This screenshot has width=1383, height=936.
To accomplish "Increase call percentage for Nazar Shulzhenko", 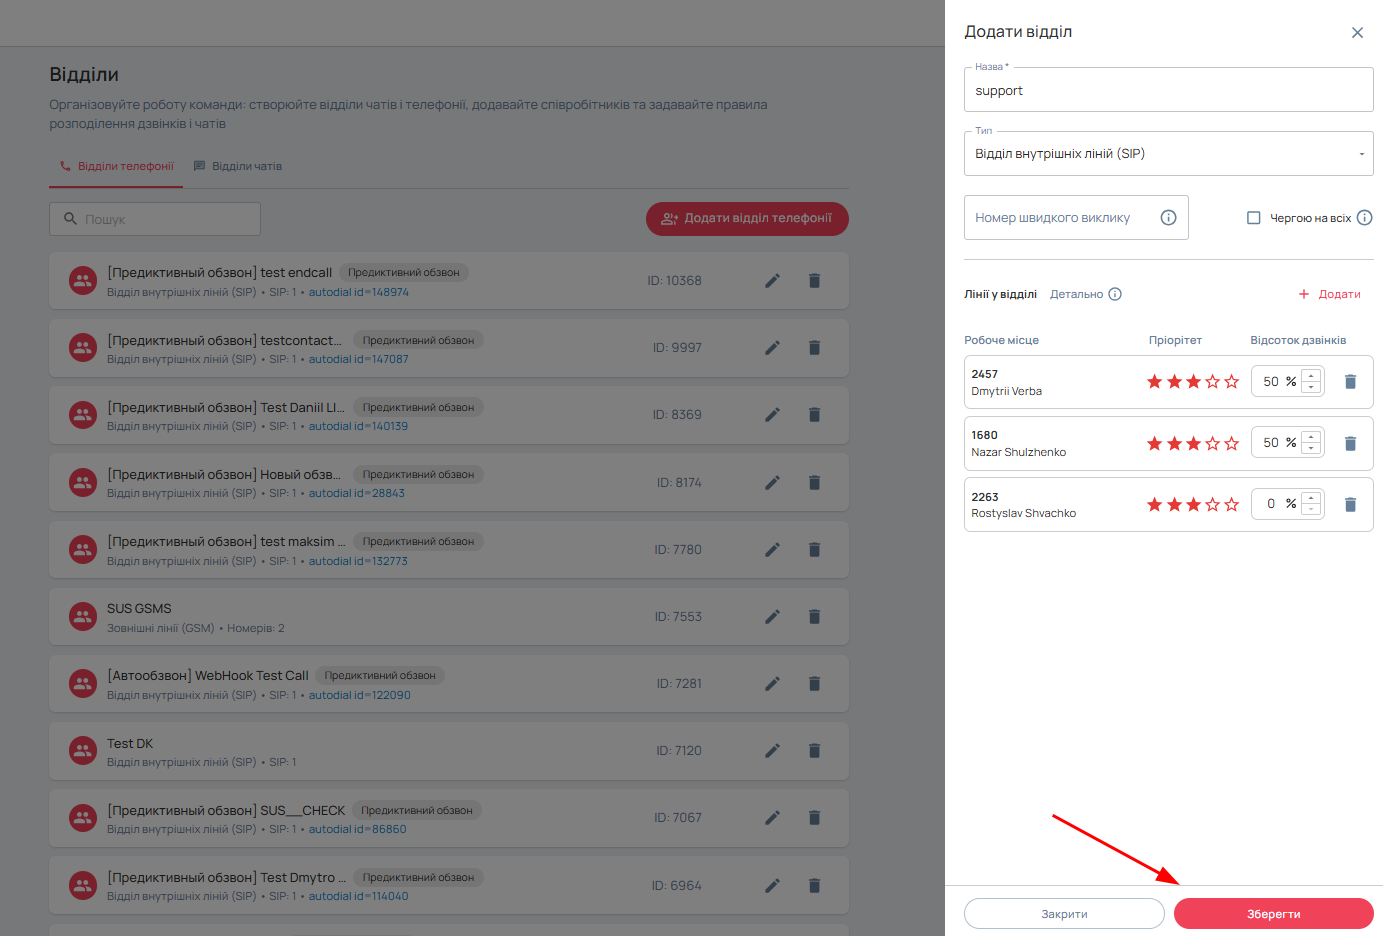I will coord(1311,437).
